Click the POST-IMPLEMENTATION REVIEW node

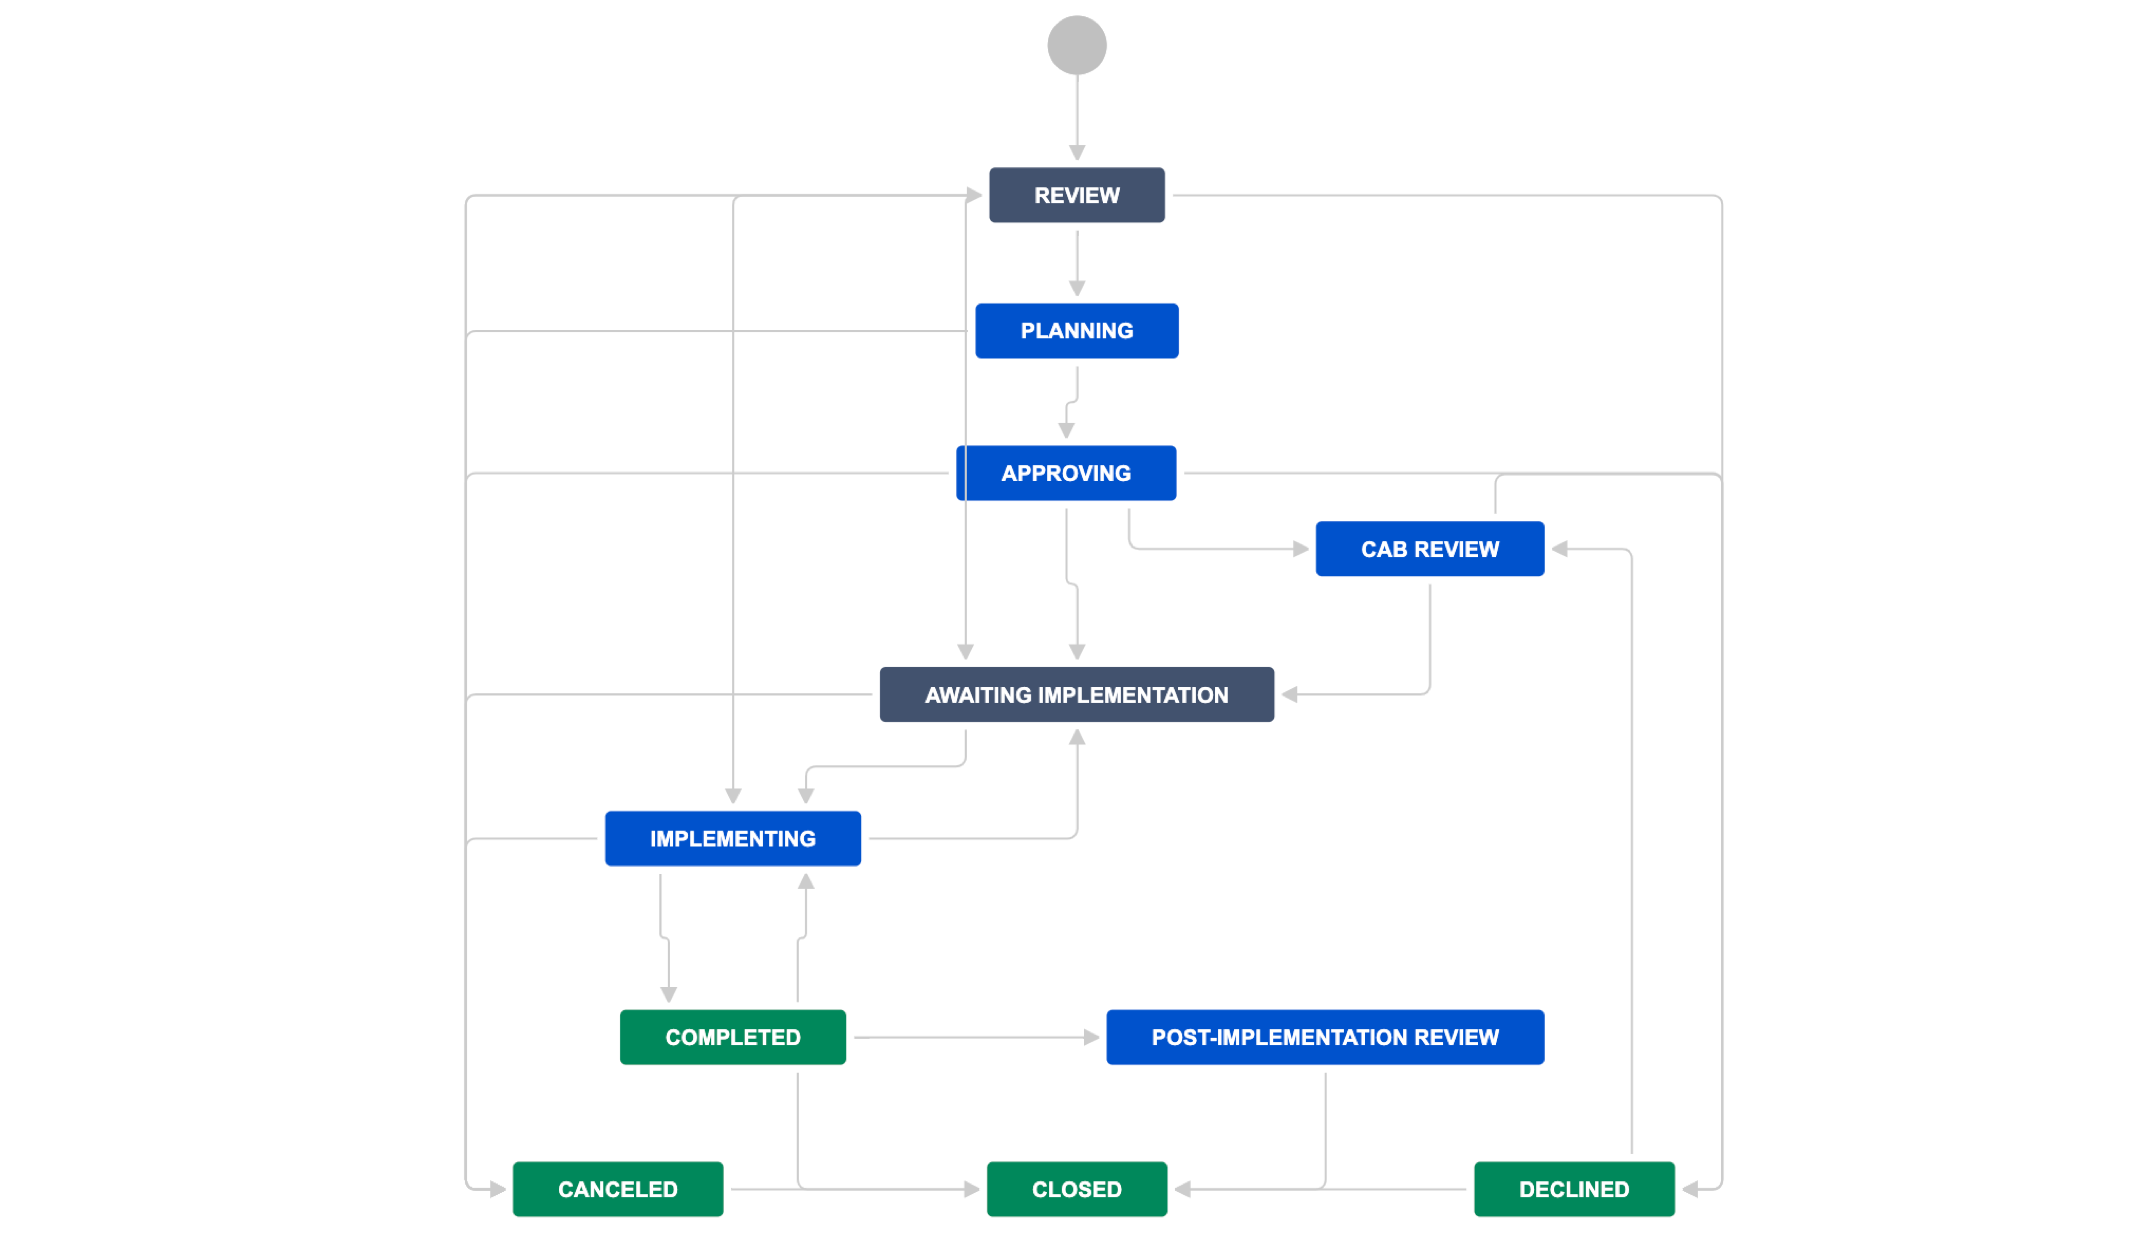pyautogui.click(x=1322, y=1038)
